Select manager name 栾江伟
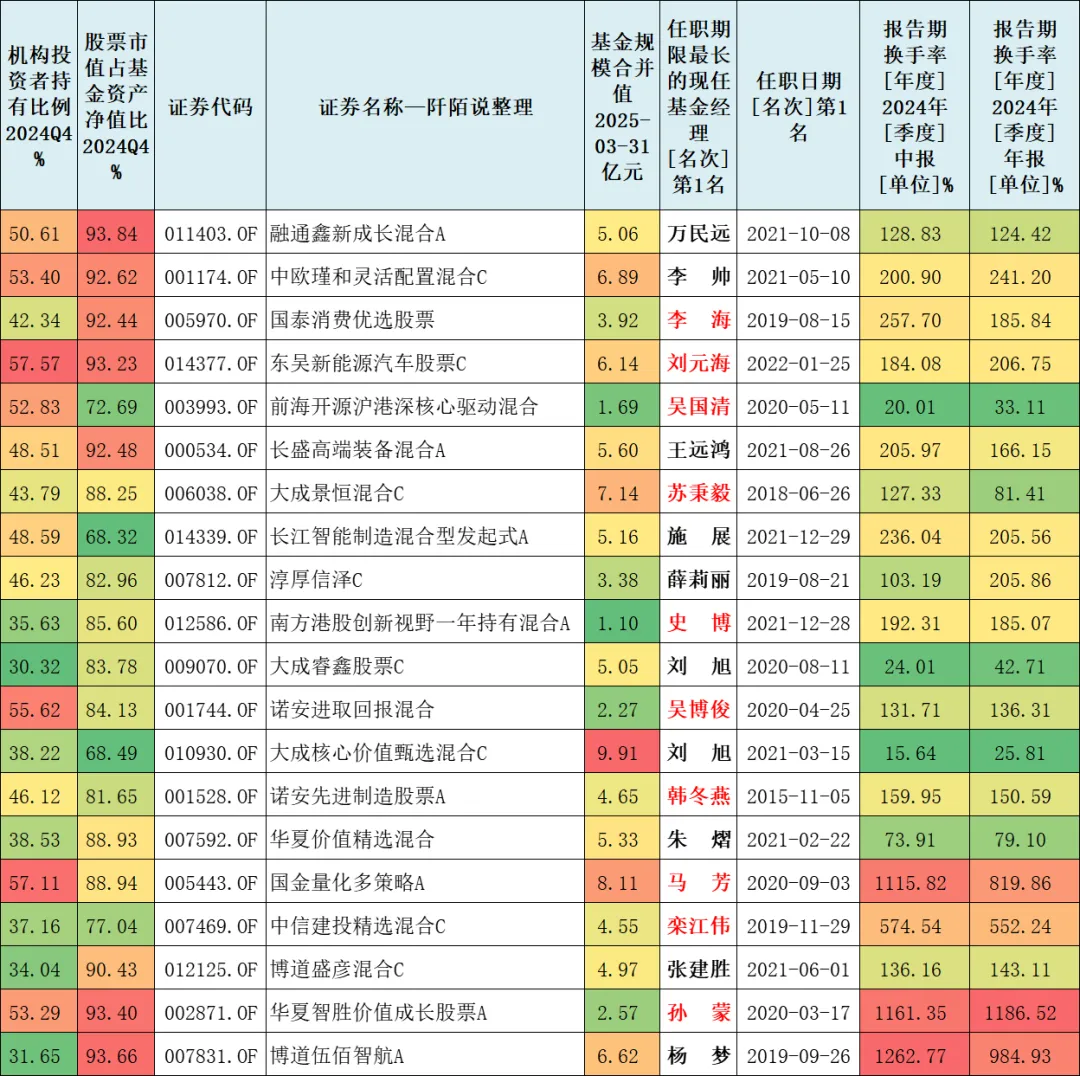 (698, 927)
